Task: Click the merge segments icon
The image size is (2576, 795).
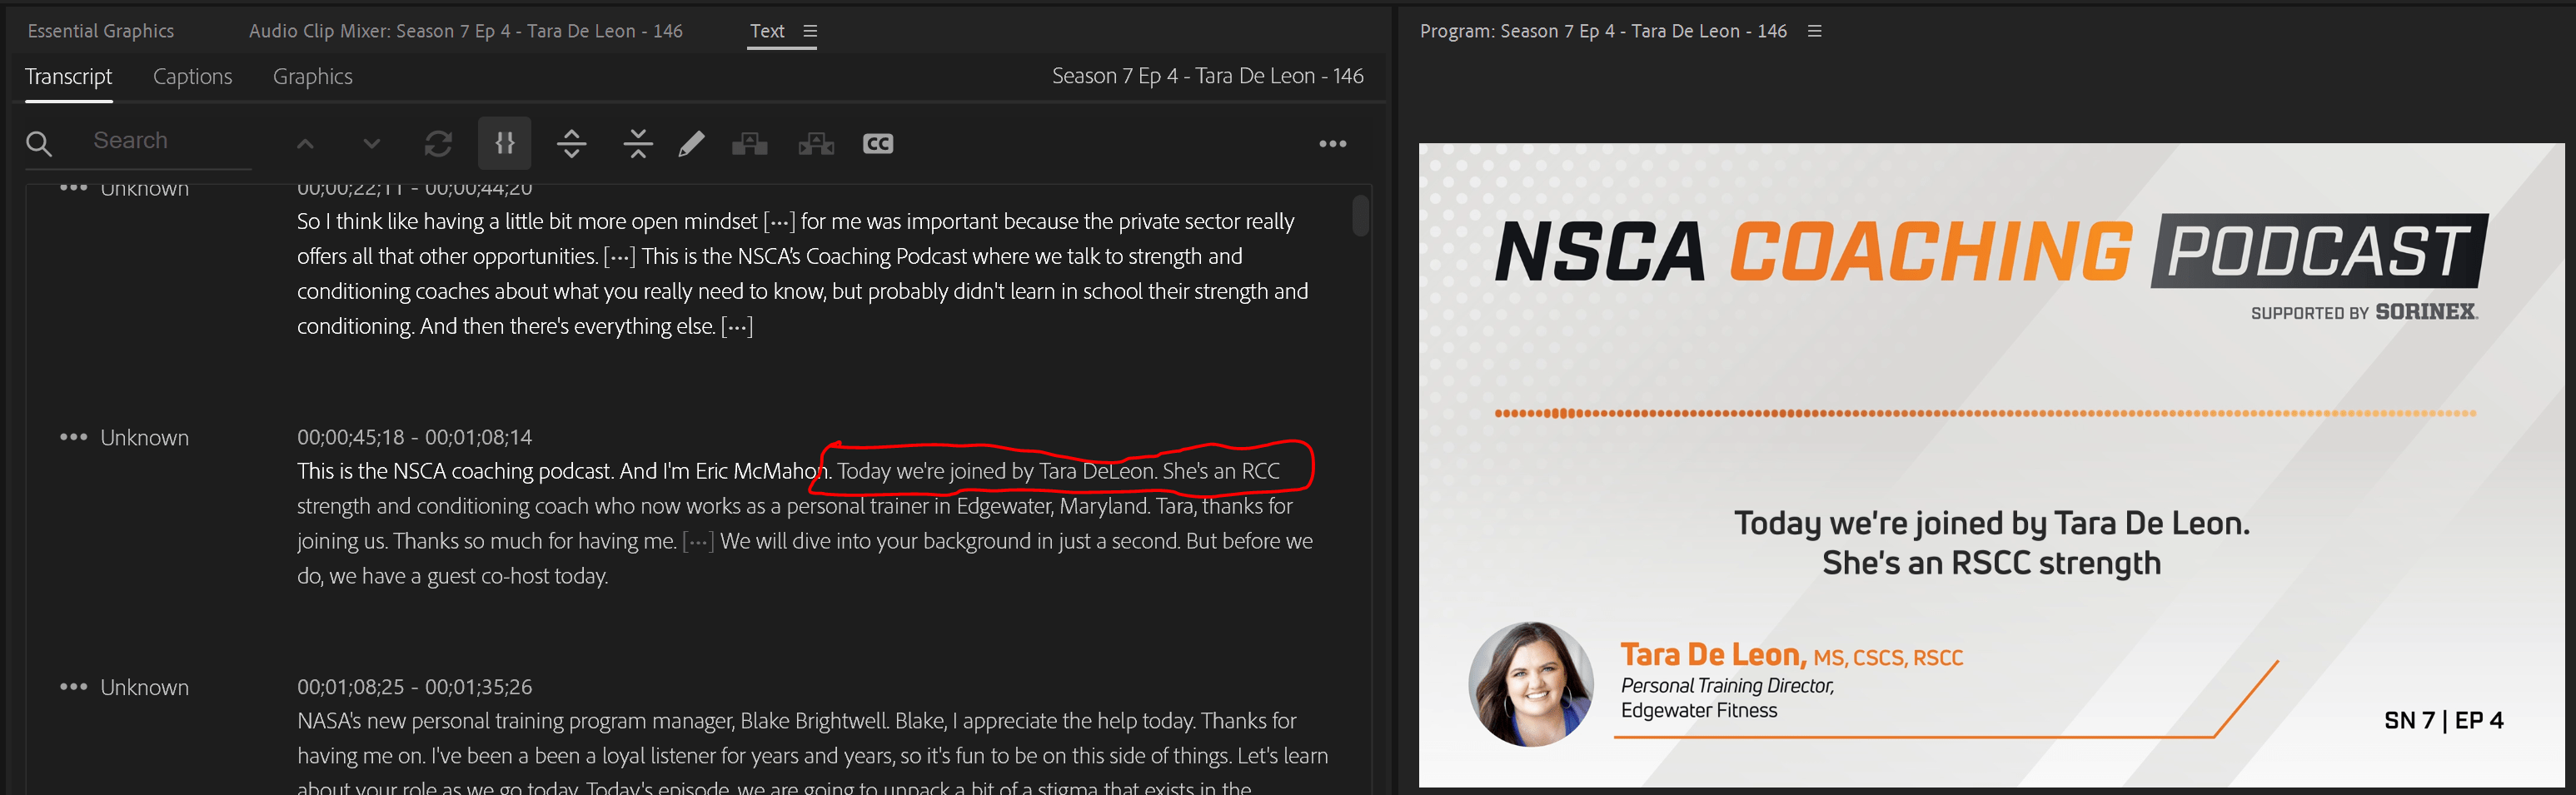Action: 637,143
